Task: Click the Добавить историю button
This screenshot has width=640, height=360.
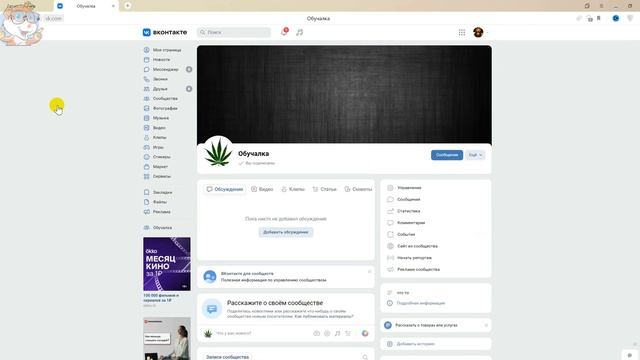Action: pos(436,344)
